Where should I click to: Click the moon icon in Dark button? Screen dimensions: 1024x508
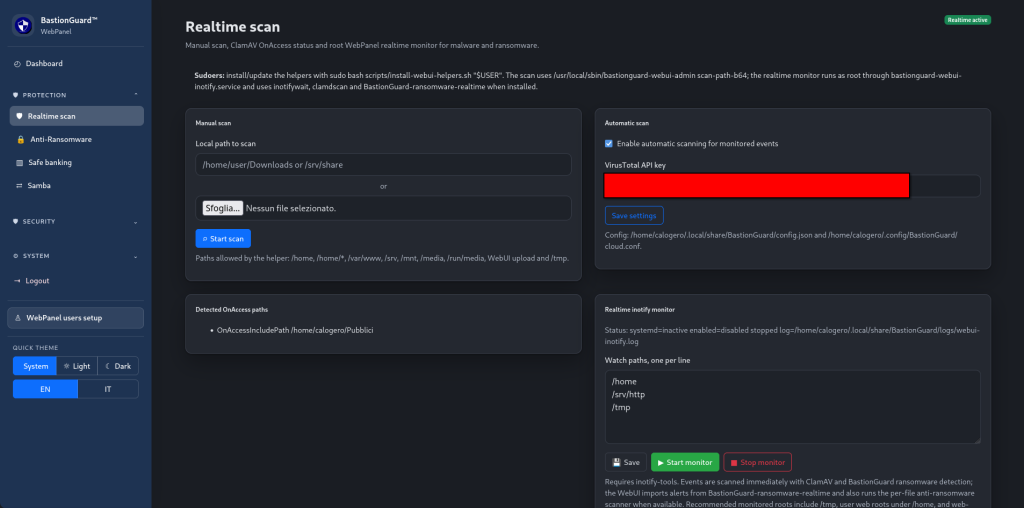point(108,366)
